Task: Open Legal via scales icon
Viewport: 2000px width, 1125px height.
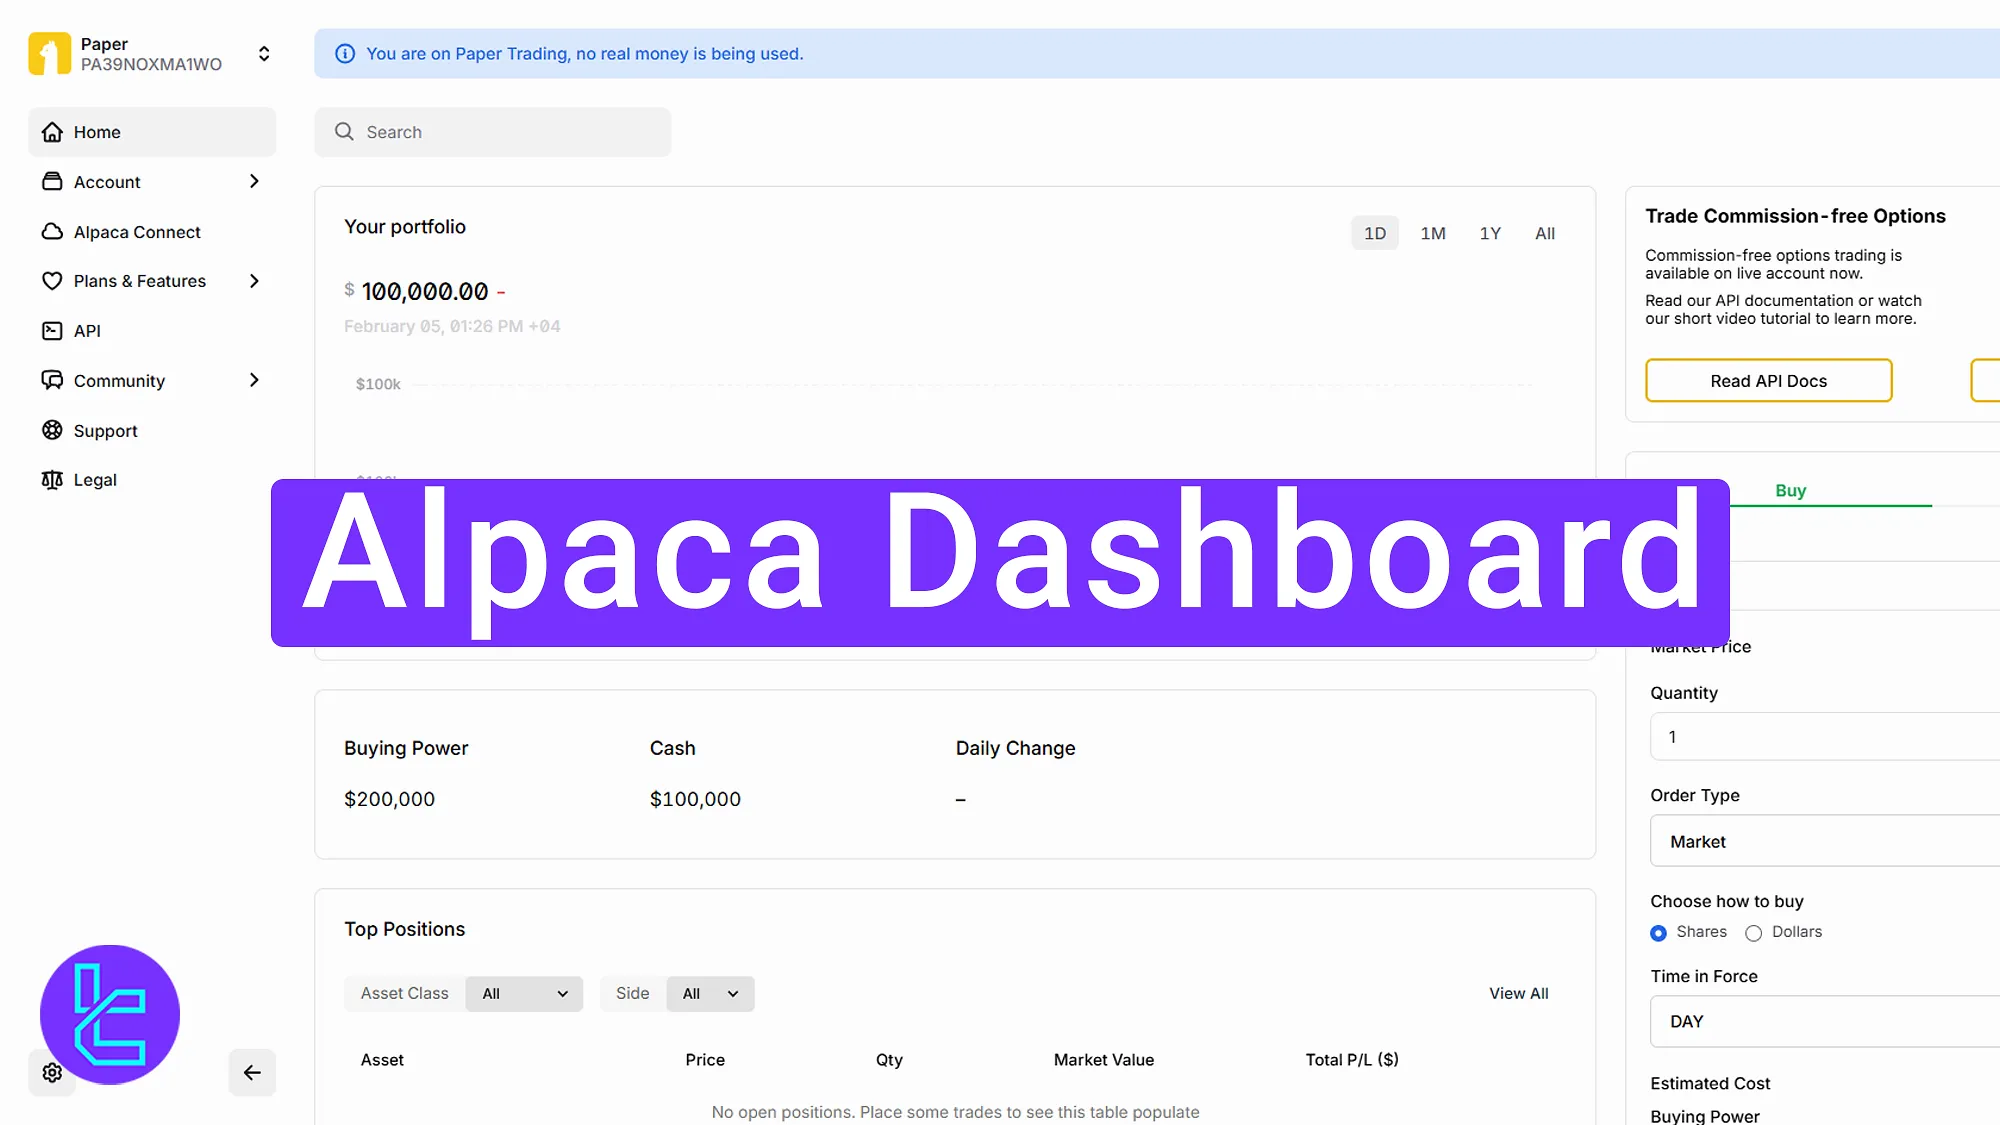Action: click(x=52, y=479)
